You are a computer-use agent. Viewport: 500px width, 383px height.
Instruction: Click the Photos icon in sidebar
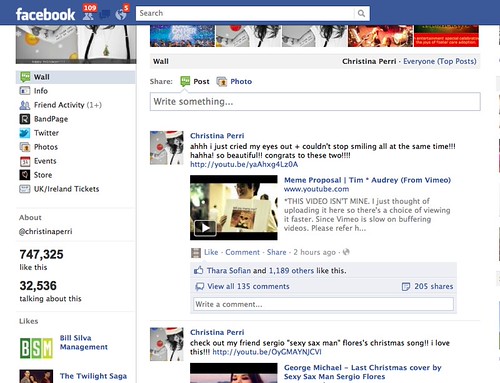25,147
